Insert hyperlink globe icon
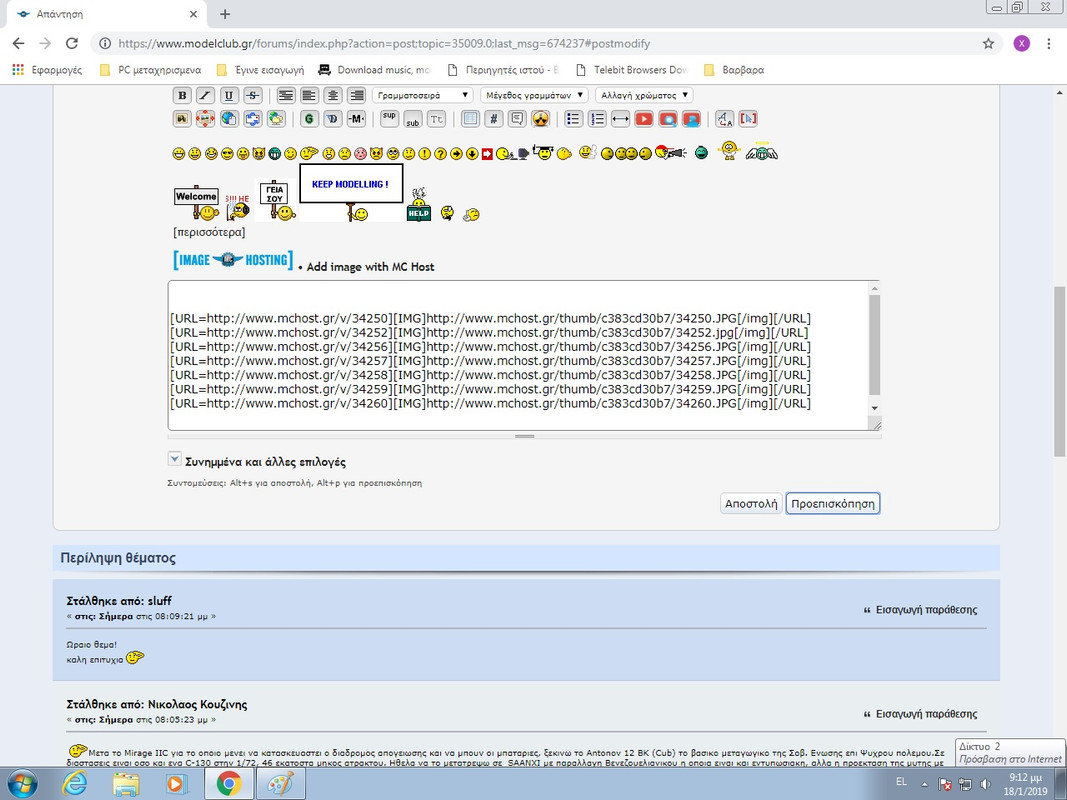Screen dimensions: 1067x800 [229, 119]
